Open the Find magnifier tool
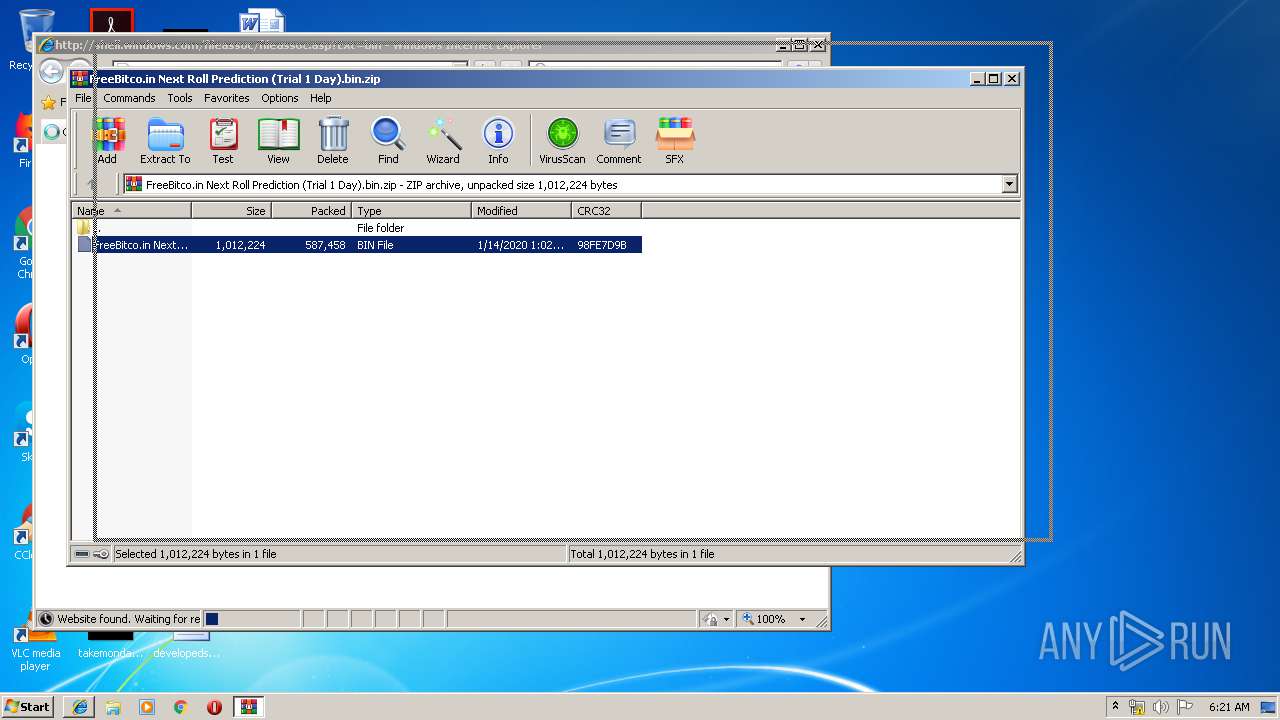The height and width of the screenshot is (720, 1280). pyautogui.click(x=388, y=140)
